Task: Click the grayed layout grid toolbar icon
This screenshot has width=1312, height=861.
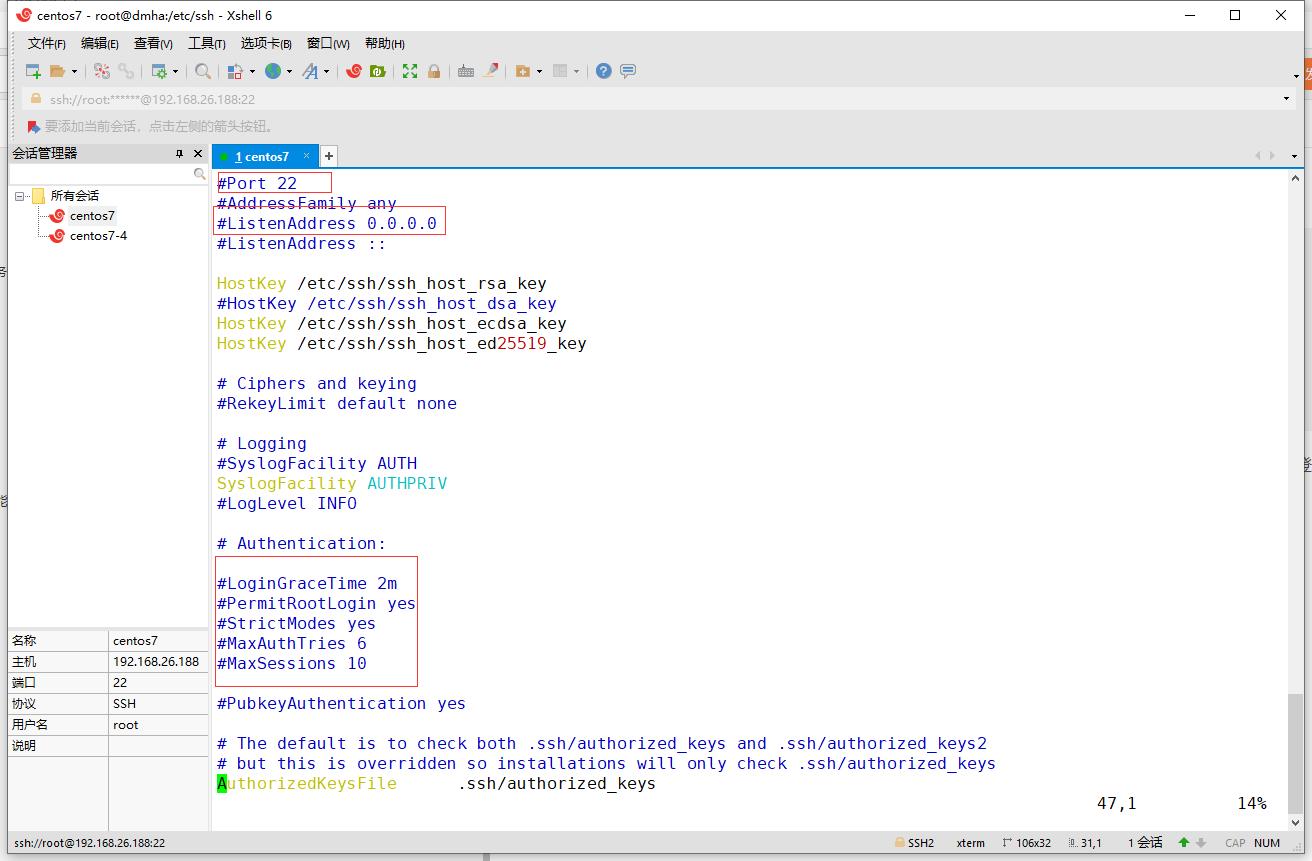Action: (560, 71)
